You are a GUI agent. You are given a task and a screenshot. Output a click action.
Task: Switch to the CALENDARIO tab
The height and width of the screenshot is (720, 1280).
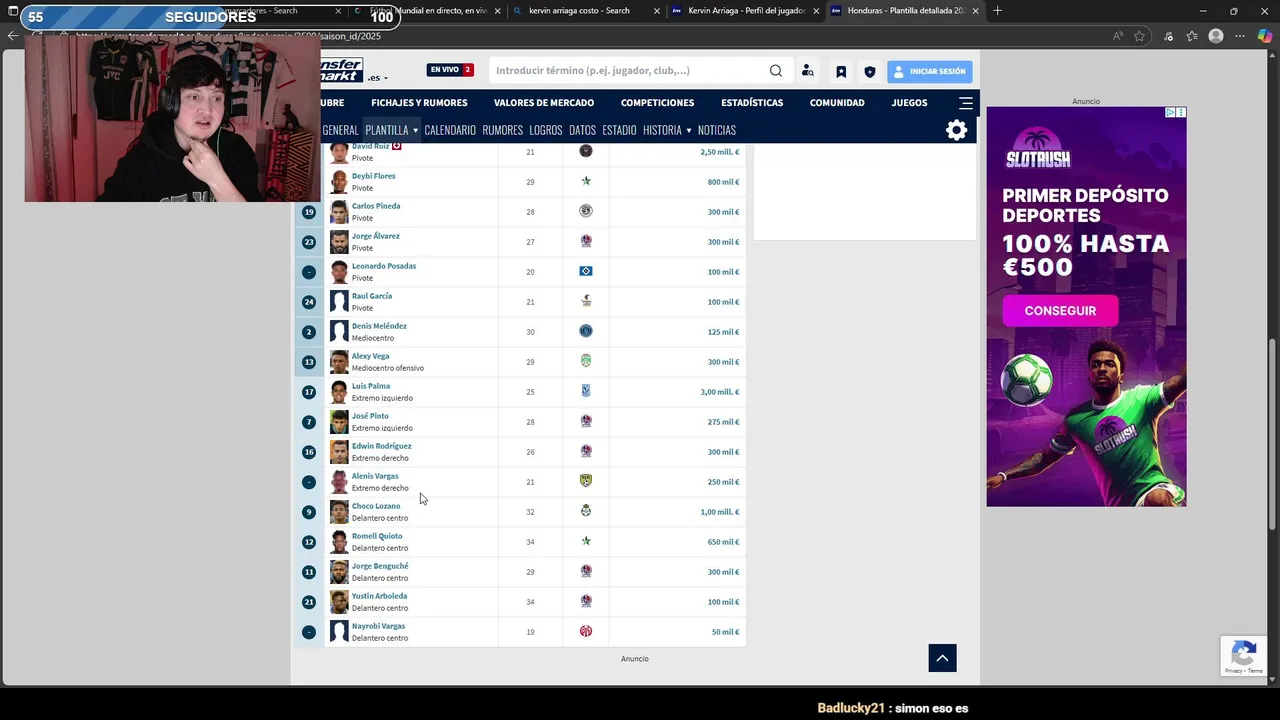pyautogui.click(x=450, y=130)
